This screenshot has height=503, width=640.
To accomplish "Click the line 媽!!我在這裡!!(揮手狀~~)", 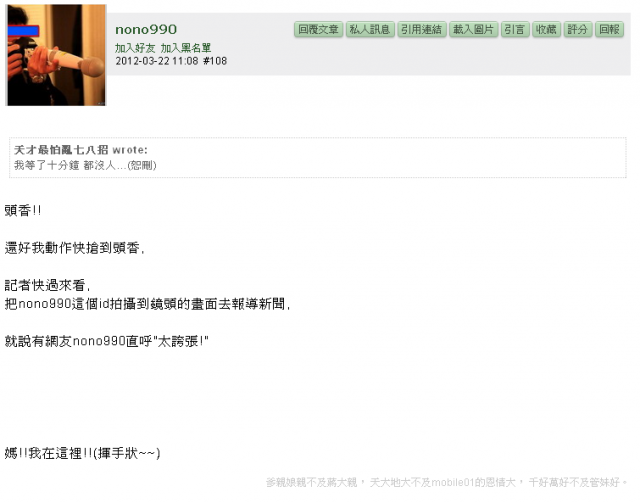I will [x=82, y=453].
